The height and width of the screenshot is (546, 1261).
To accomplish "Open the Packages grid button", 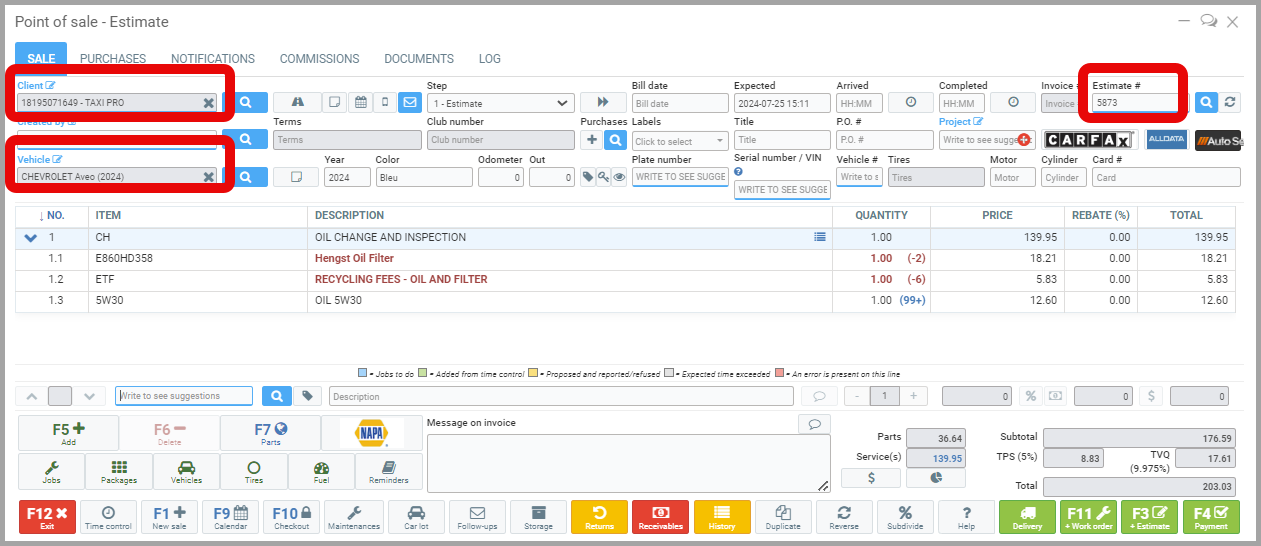I will [x=119, y=471].
